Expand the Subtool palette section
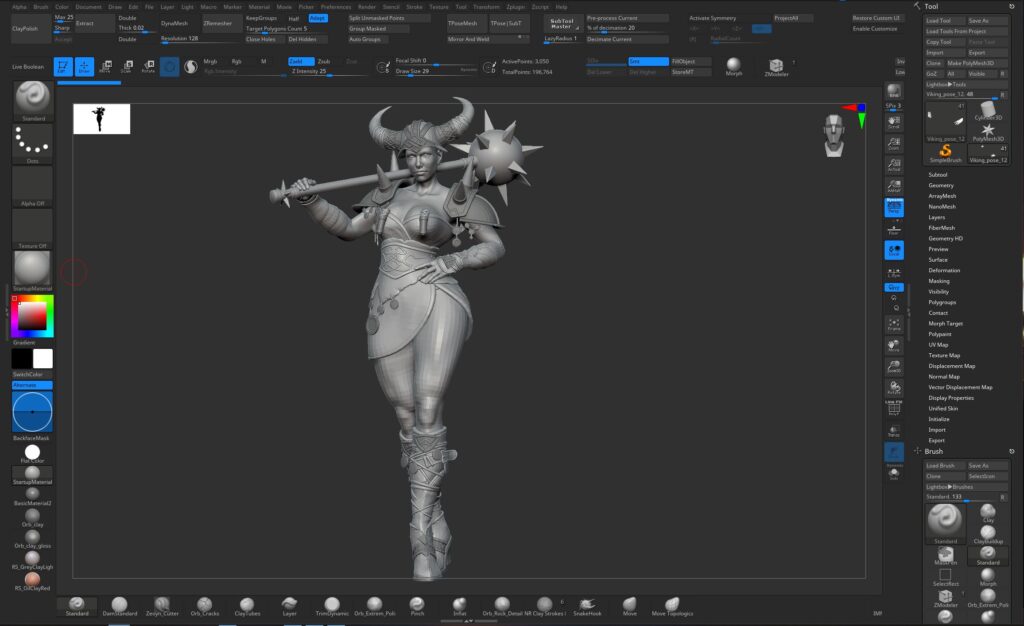Screen dimensions: 1024x626 pyautogui.click(x=938, y=175)
